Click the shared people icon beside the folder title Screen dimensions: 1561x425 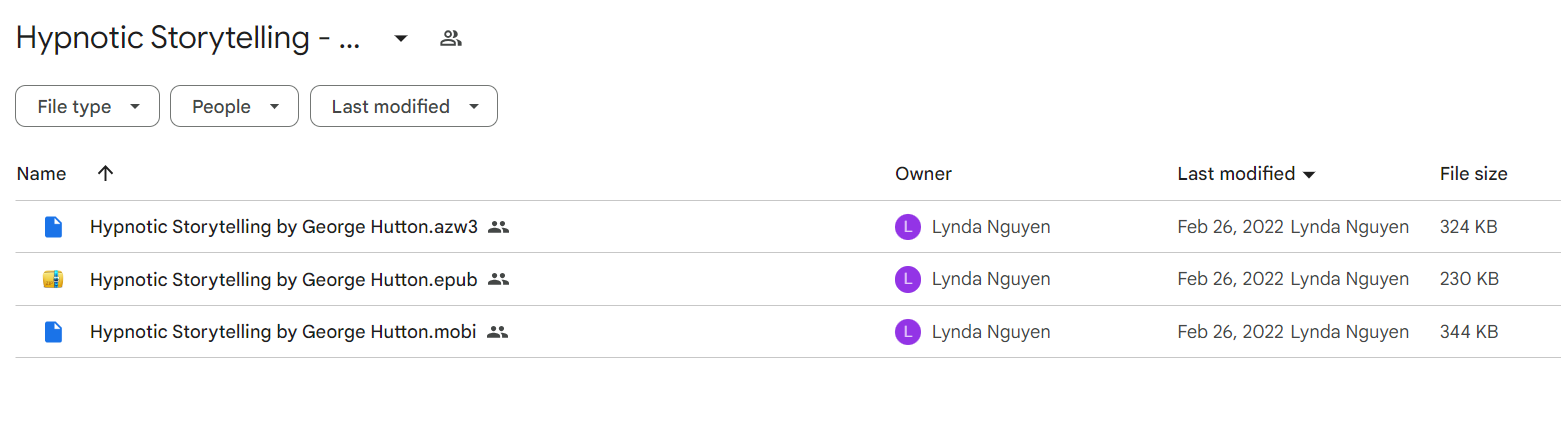451,39
